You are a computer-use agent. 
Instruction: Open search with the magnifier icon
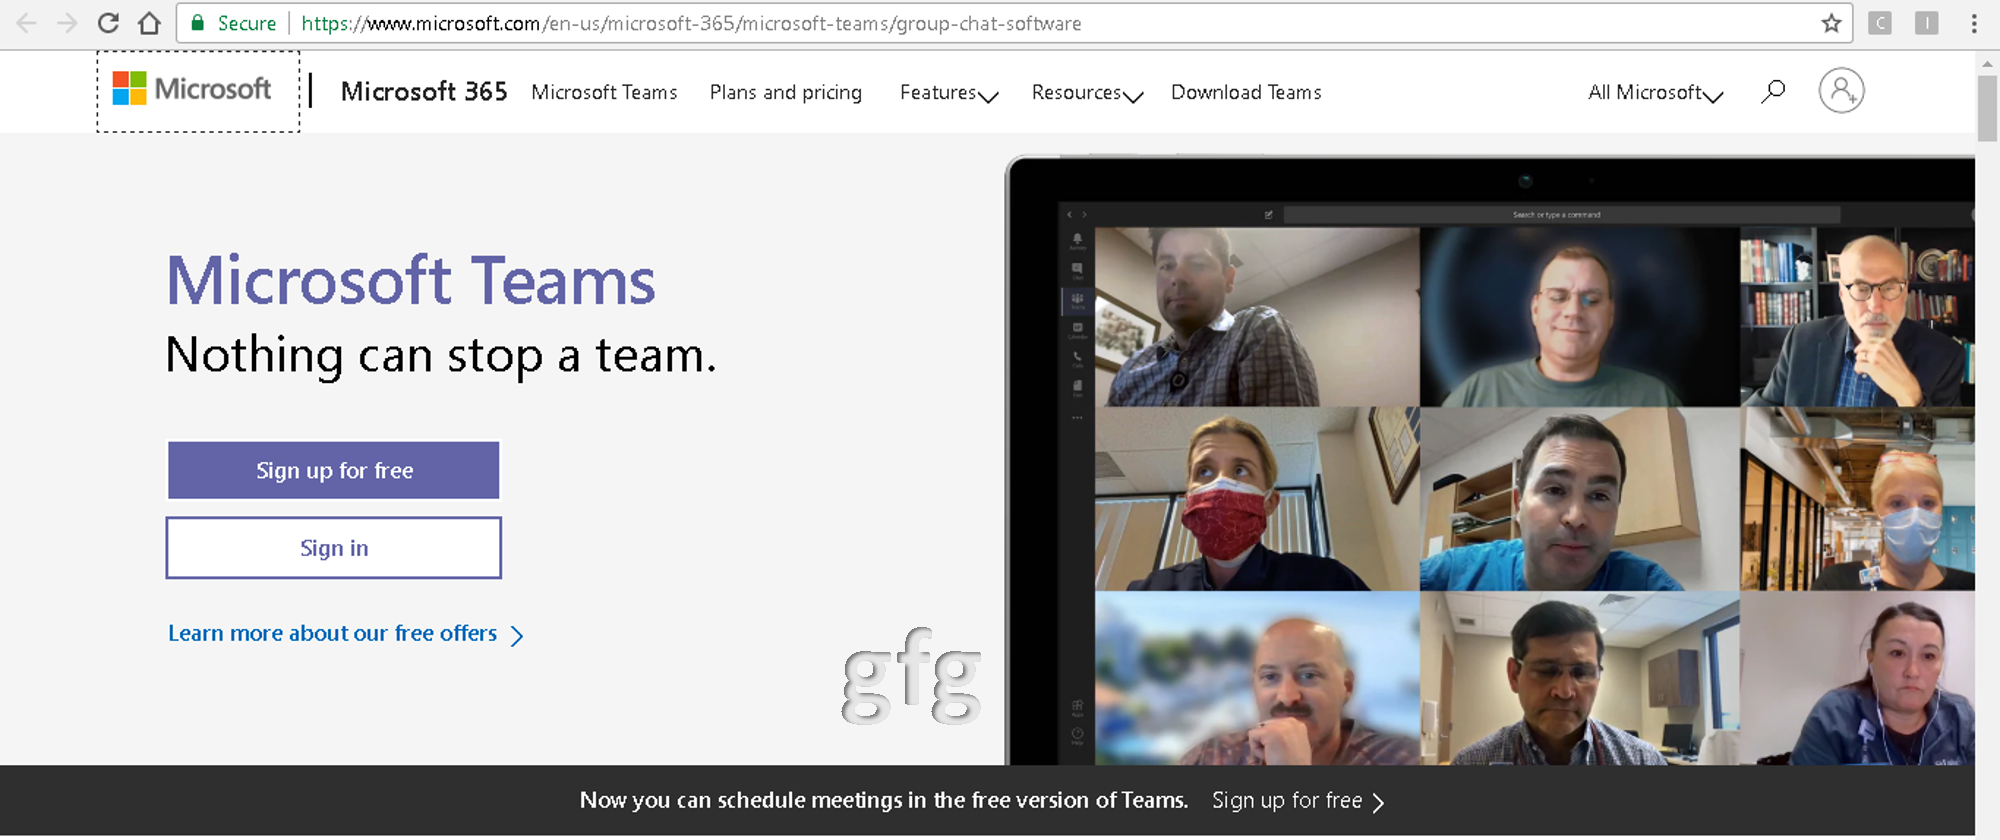1772,92
